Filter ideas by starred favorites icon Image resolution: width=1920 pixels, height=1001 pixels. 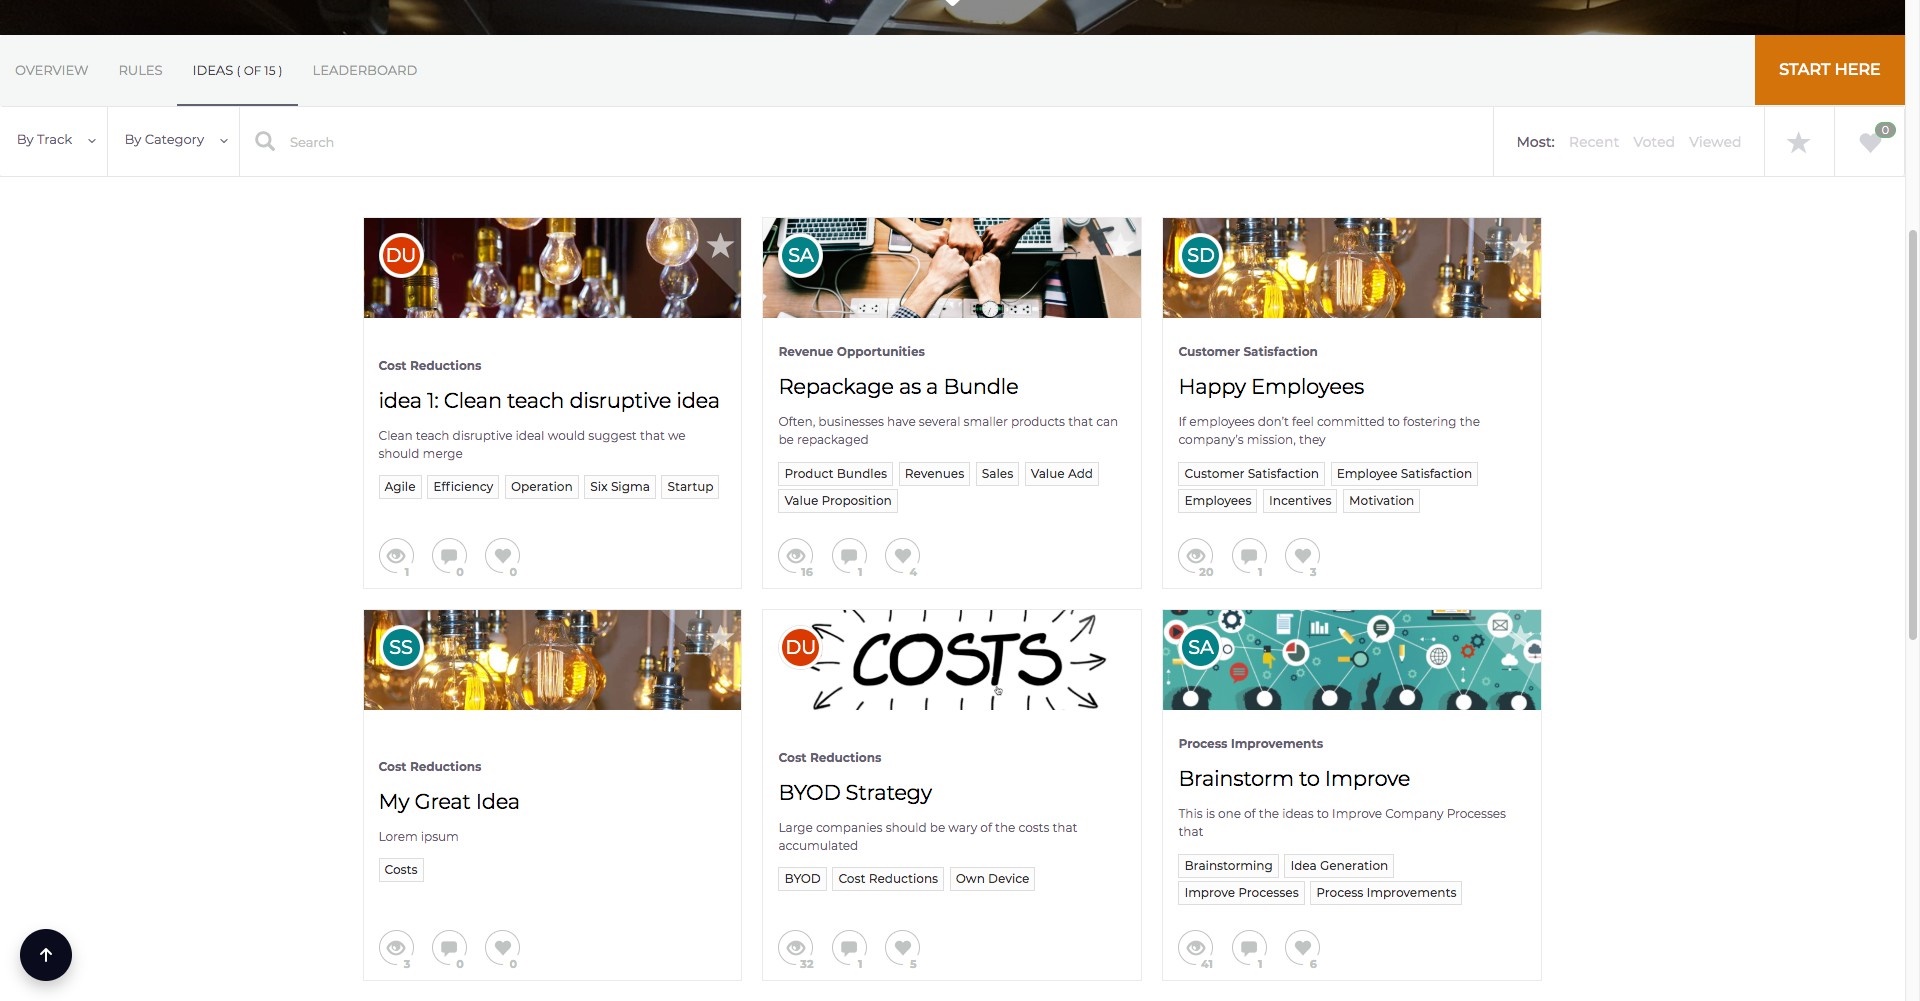point(1798,142)
